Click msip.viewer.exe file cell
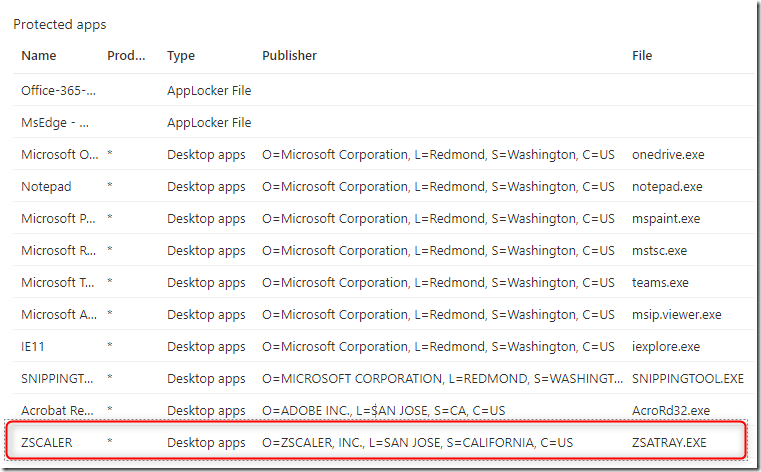This screenshot has height=472, width=761. point(677,315)
